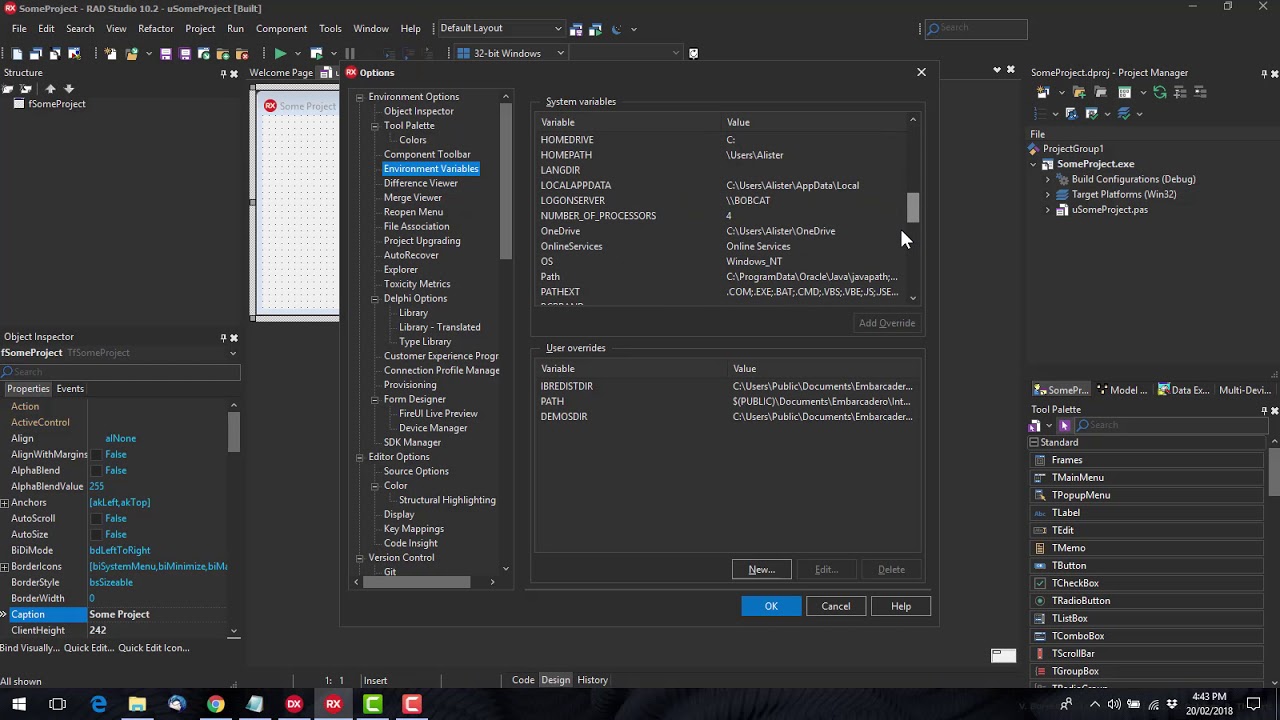Viewport: 1280px width, 720px height.
Task: Toggle the AutoScroll checkbox
Action: (x=96, y=518)
